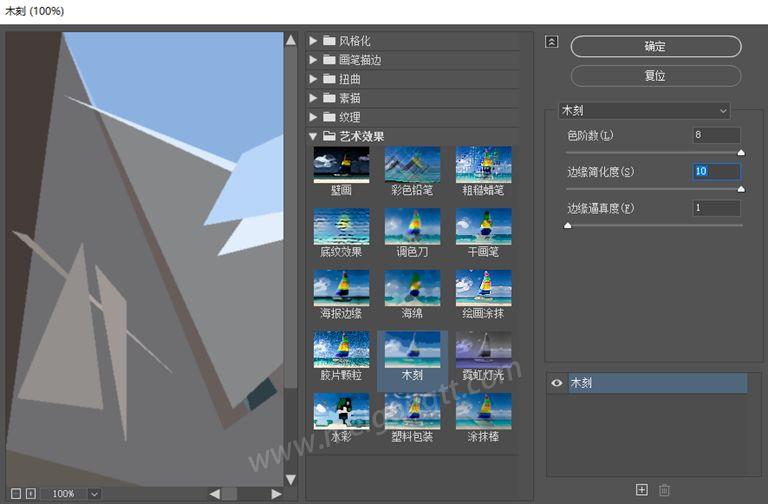Viewport: 768px width, 504px height.
Task: Open the 100% zoom level dropdown
Action: tap(95, 494)
